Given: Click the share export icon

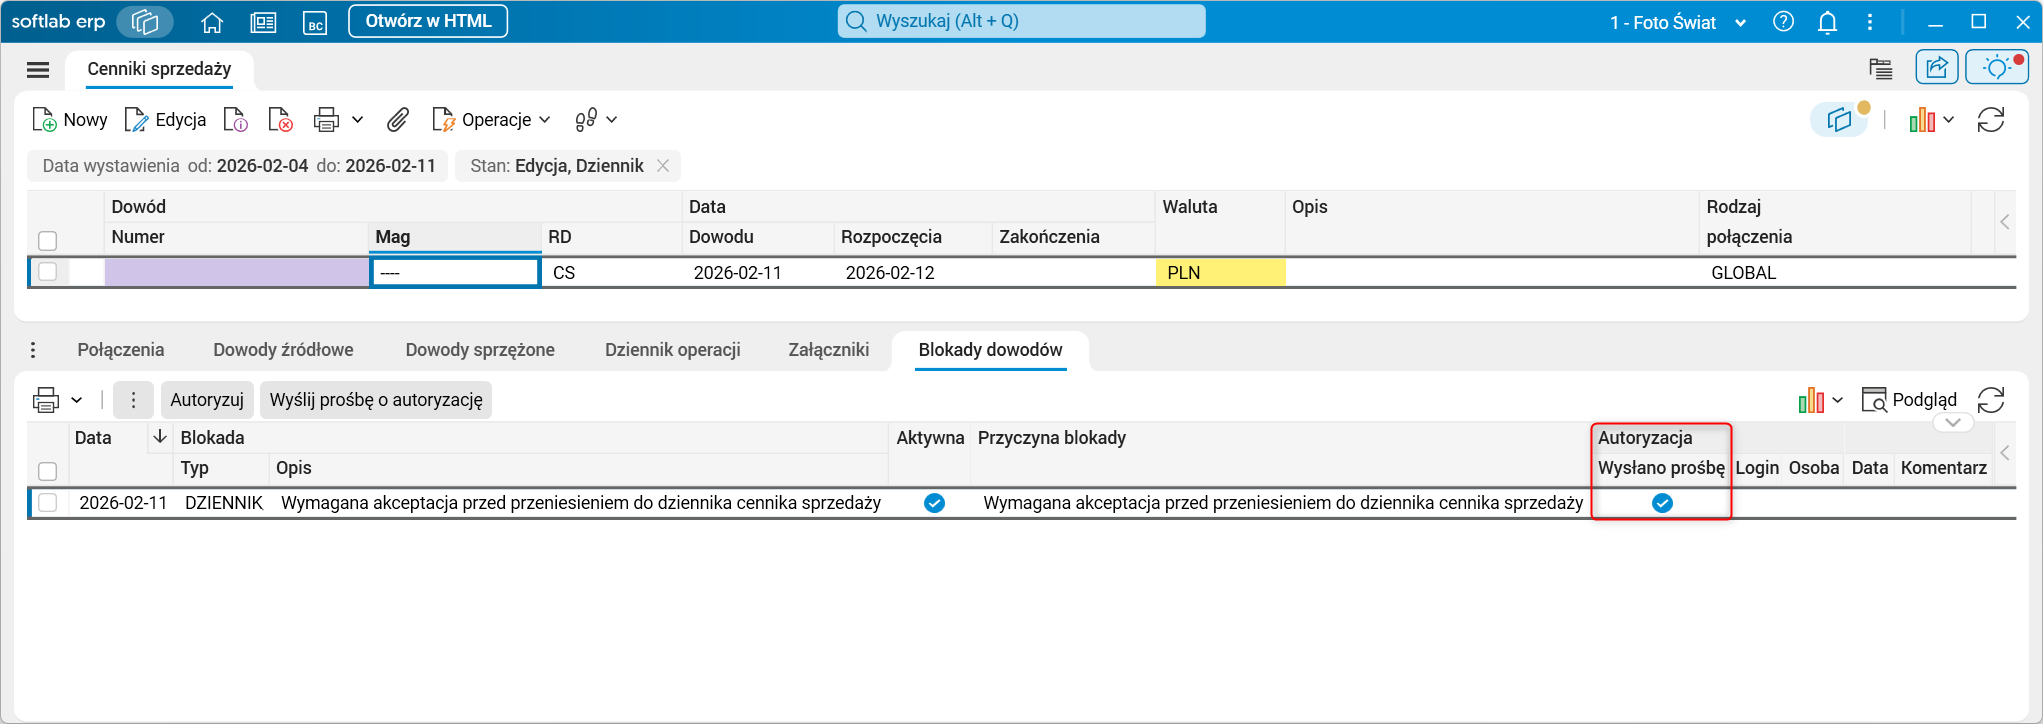Looking at the screenshot, I should point(1937,67).
